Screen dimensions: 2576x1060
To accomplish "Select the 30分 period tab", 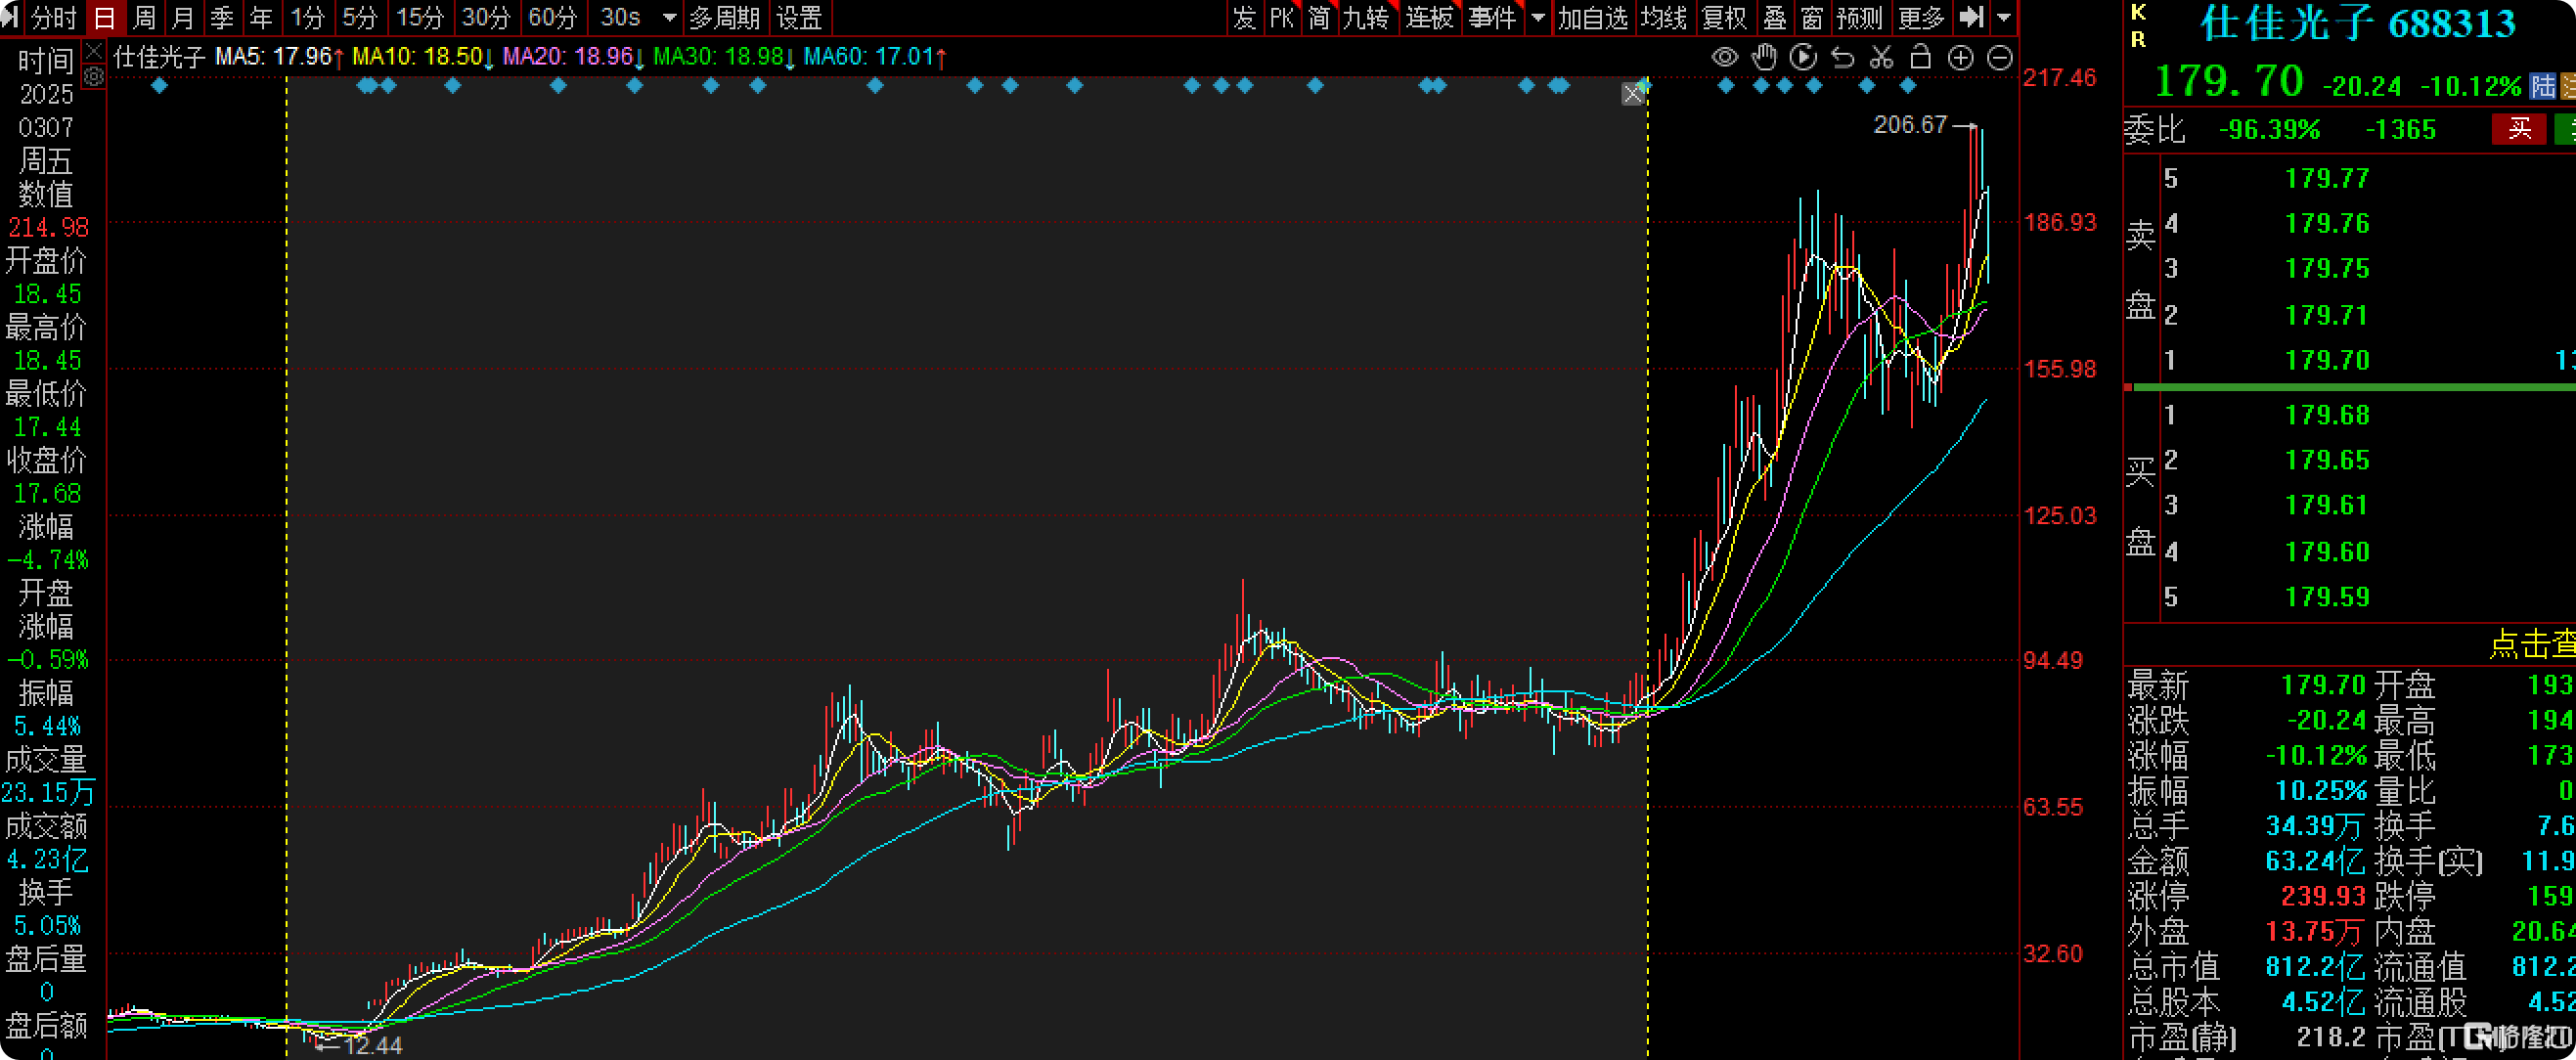I will point(486,18).
